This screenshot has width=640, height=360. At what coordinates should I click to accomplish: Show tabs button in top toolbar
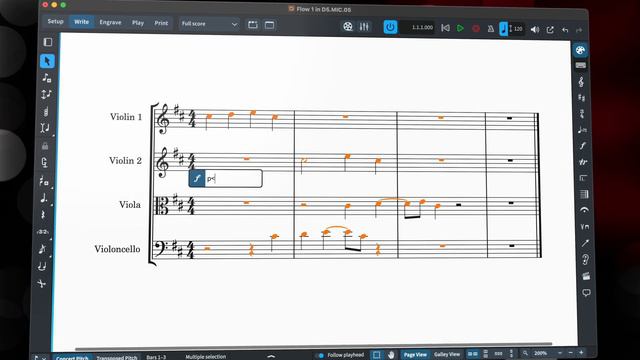click(253, 25)
